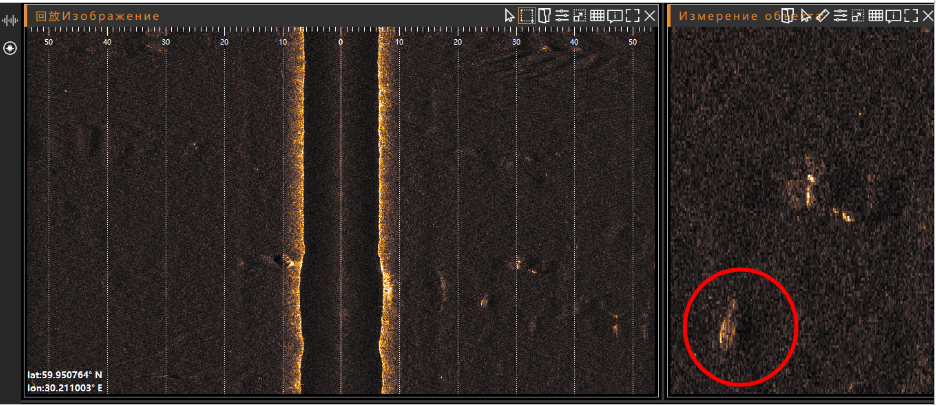Choose the pointer tool in the Измерение panel
Viewport: 936px width, 406px height.
[806, 16]
